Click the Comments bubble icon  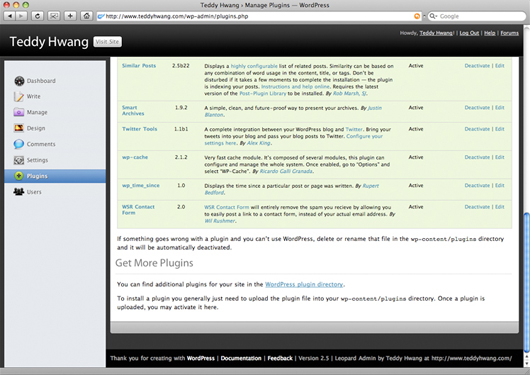(19, 144)
